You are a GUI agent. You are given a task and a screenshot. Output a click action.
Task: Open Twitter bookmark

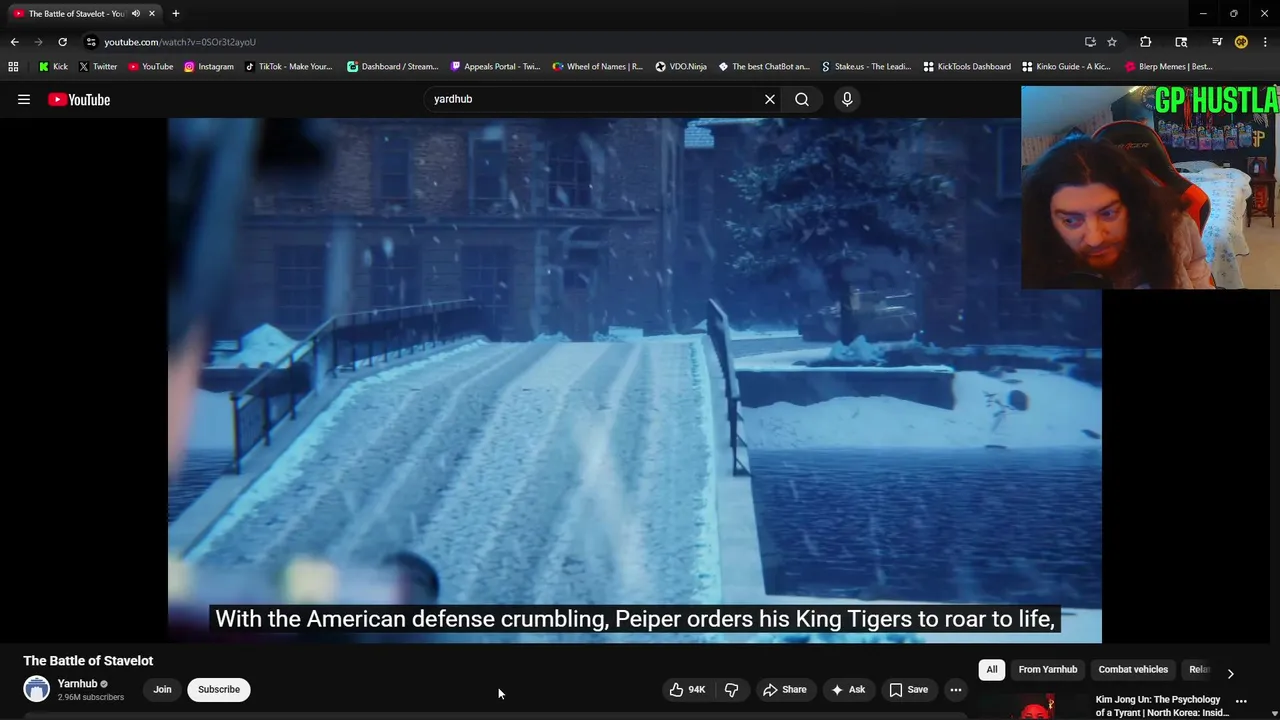coord(97,67)
